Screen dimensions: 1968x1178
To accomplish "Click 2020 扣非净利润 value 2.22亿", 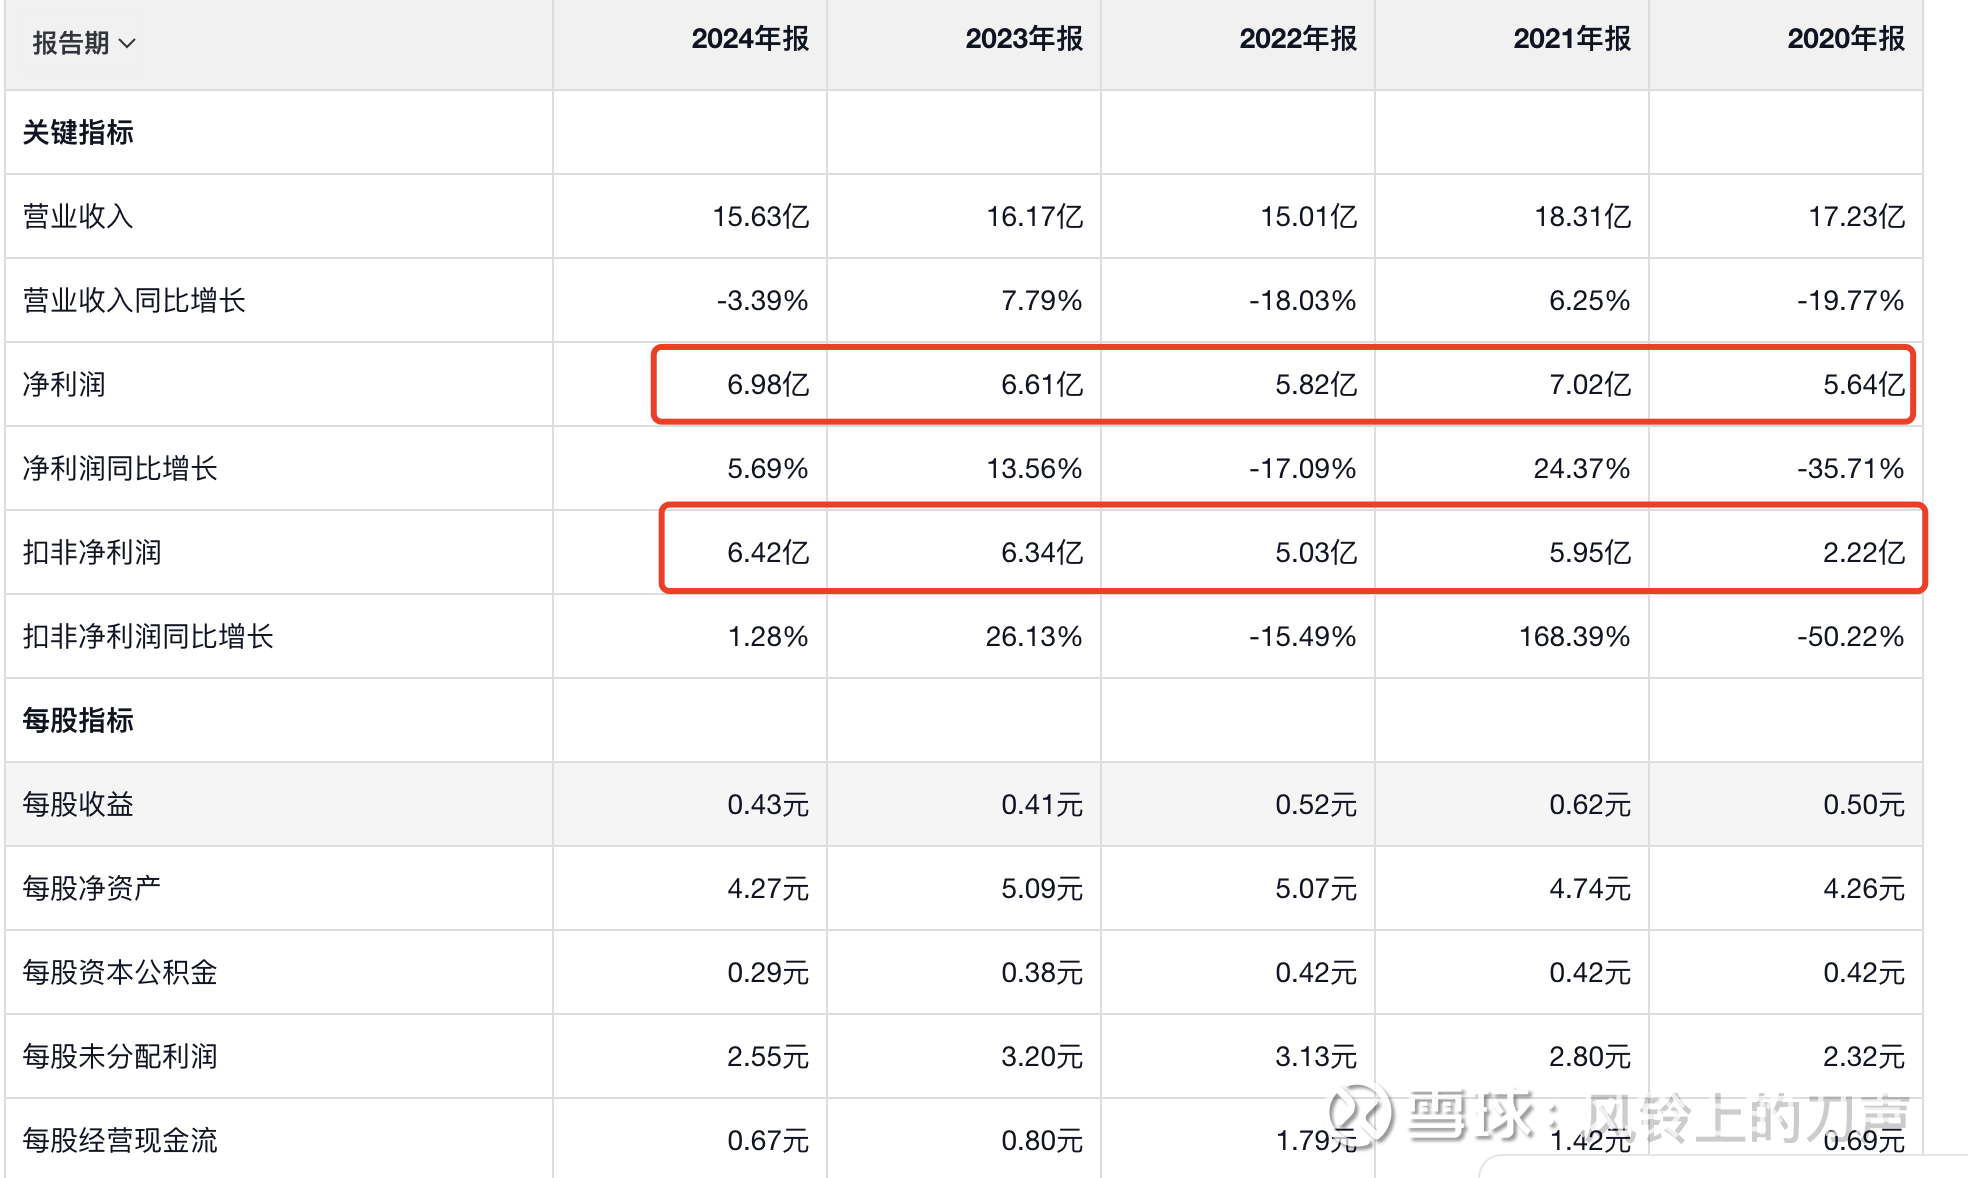I will pyautogui.click(x=1863, y=552).
